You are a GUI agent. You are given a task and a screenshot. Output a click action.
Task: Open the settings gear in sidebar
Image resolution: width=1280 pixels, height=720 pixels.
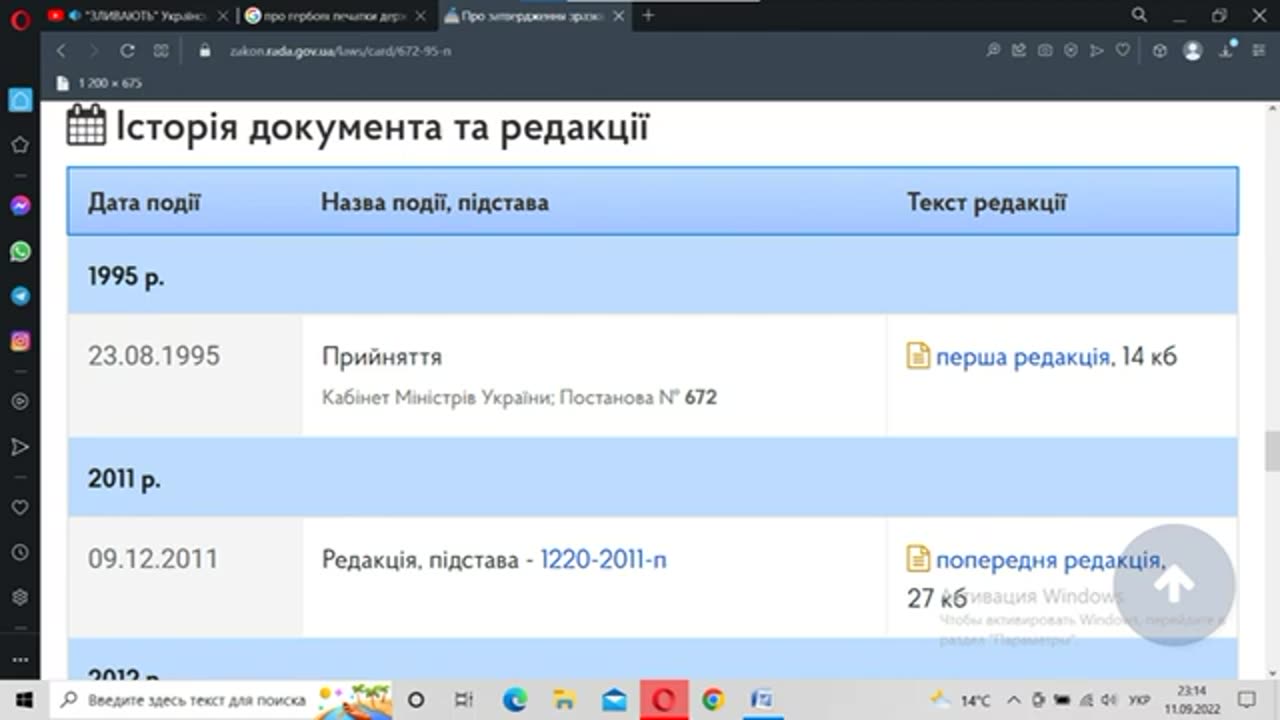(20, 597)
